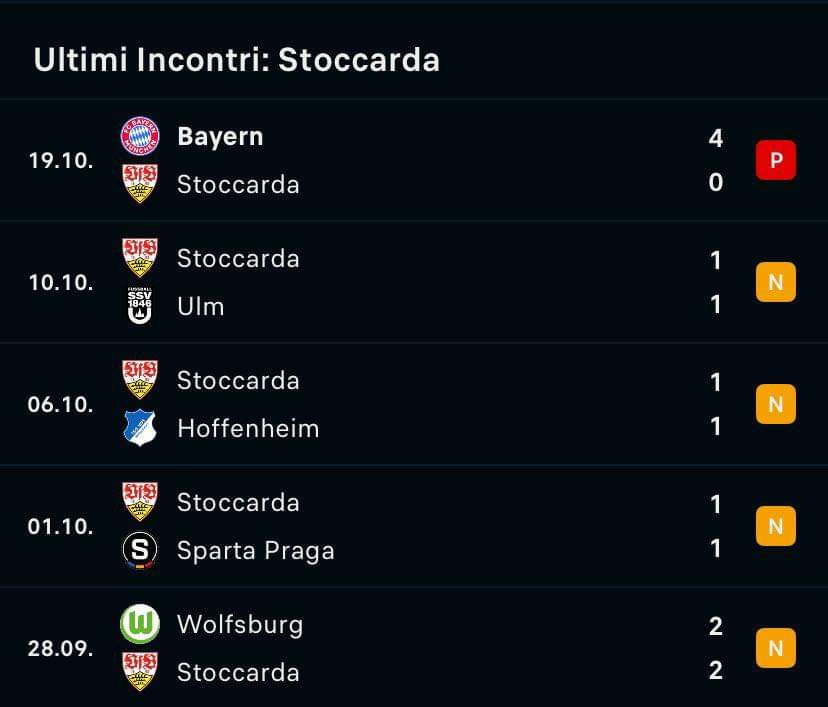Open the Hoffenheim team name

point(248,428)
